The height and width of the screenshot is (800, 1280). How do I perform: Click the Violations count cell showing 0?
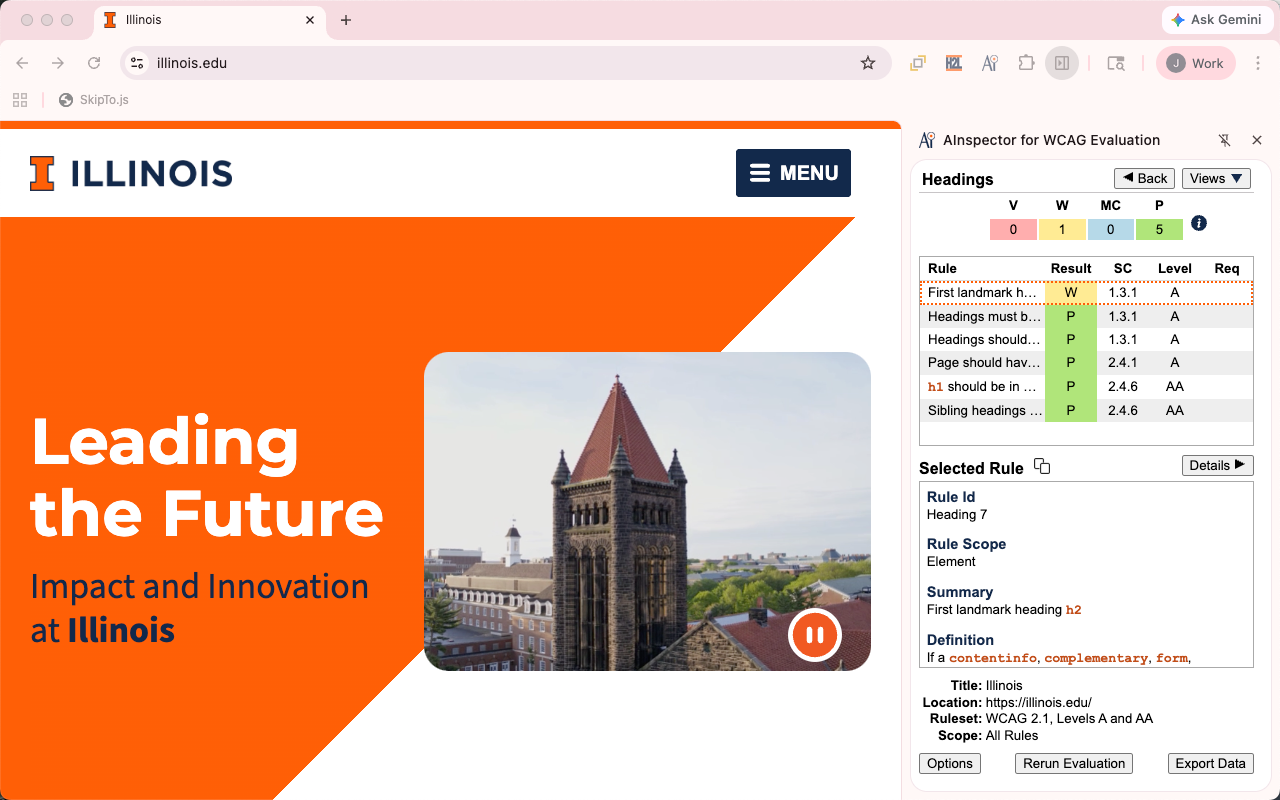(1013, 229)
